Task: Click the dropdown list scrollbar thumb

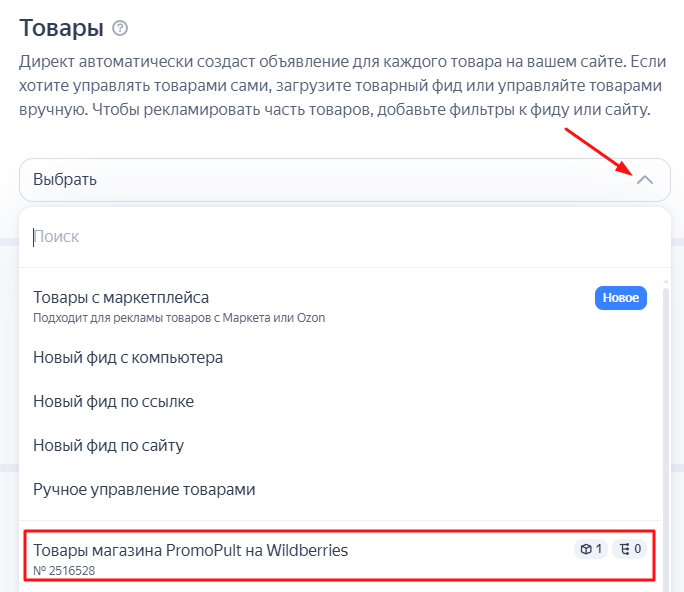Action: [666, 436]
